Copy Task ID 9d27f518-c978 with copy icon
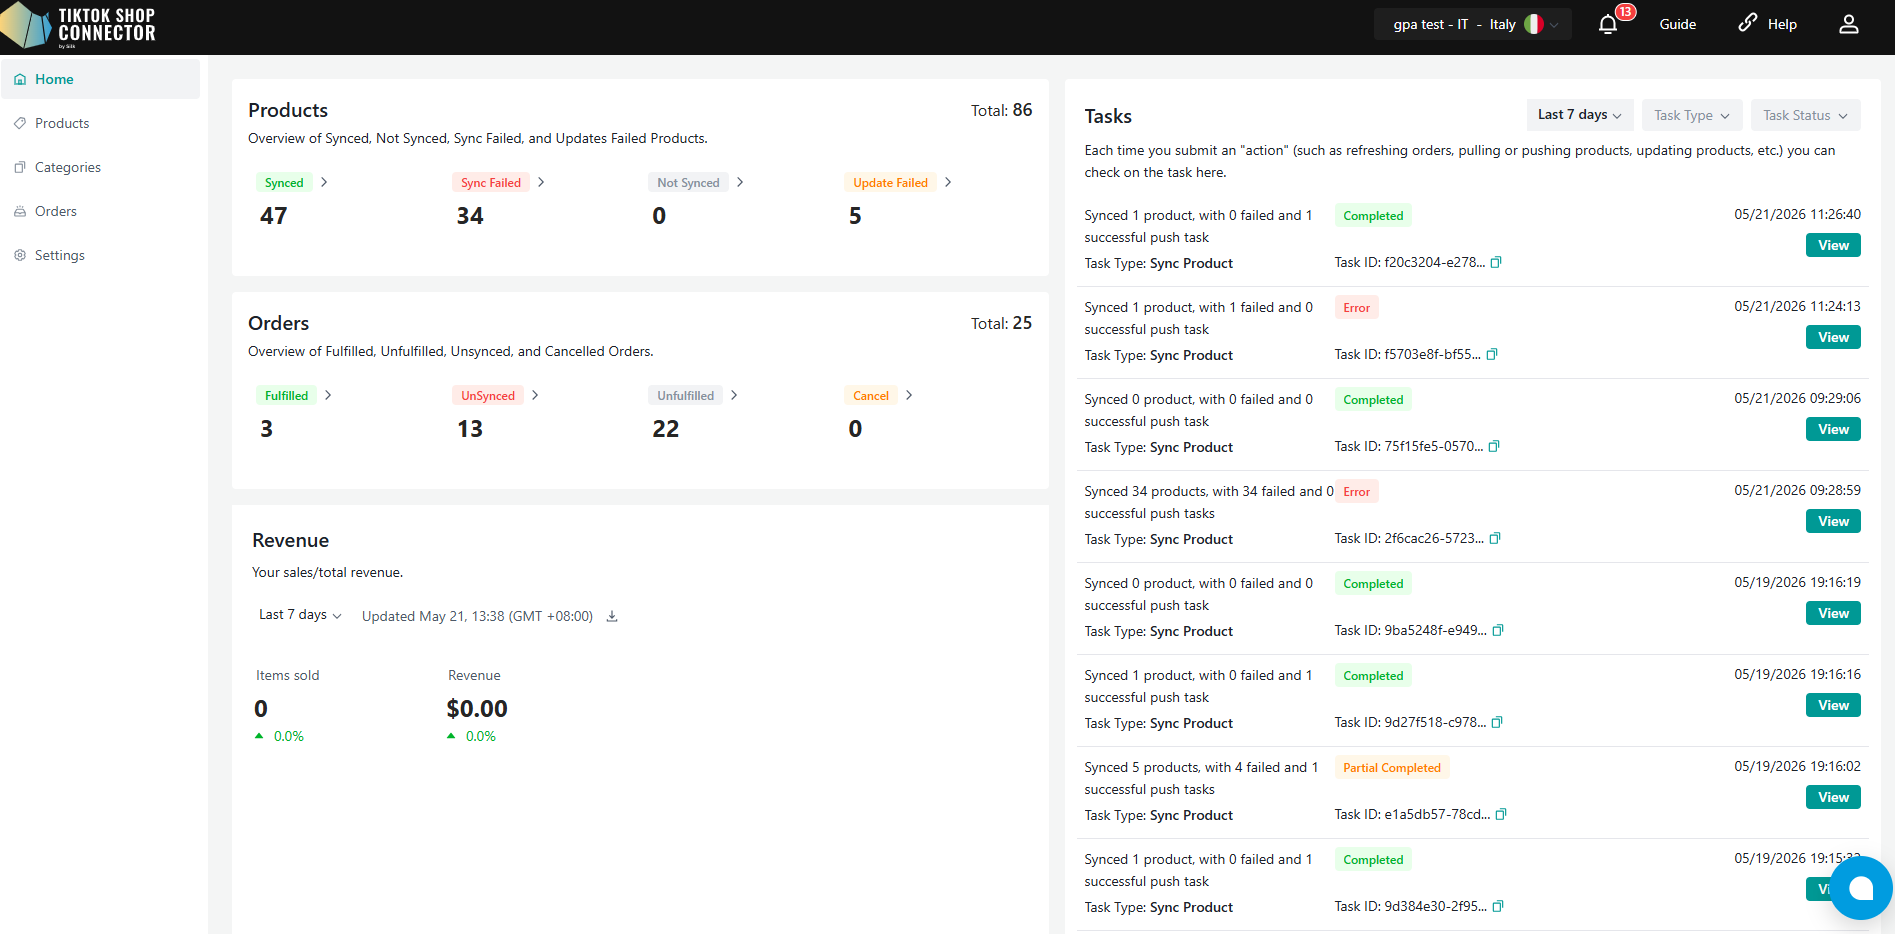 coord(1497,722)
